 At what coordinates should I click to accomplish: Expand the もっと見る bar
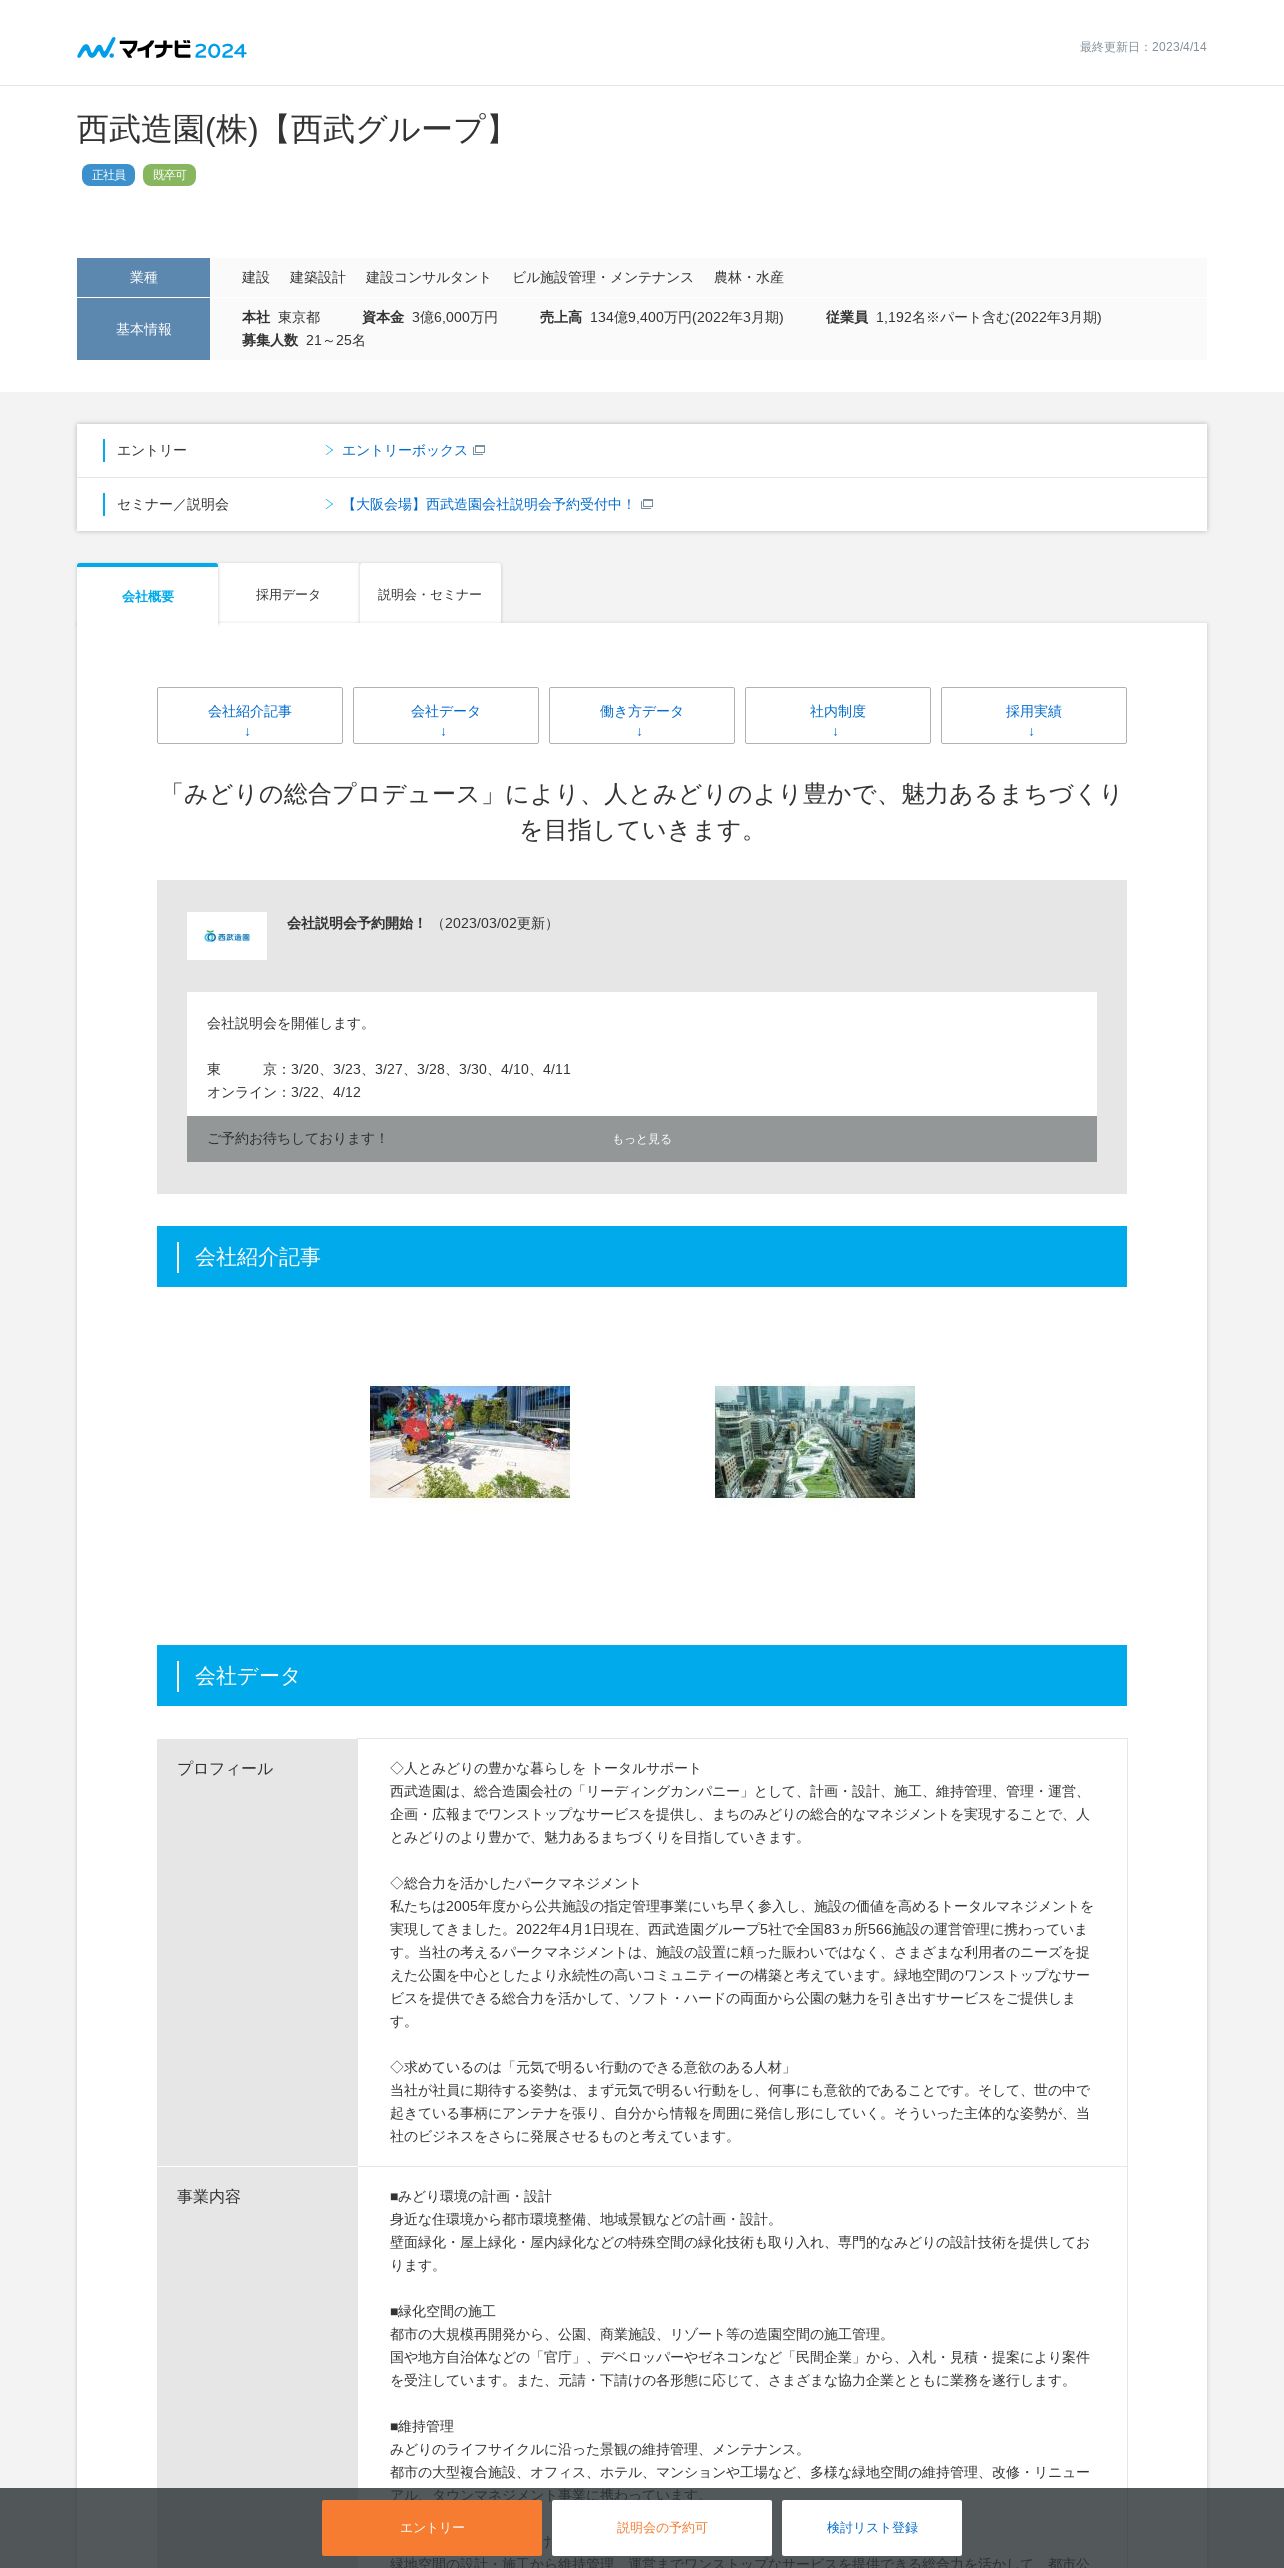point(642,1139)
